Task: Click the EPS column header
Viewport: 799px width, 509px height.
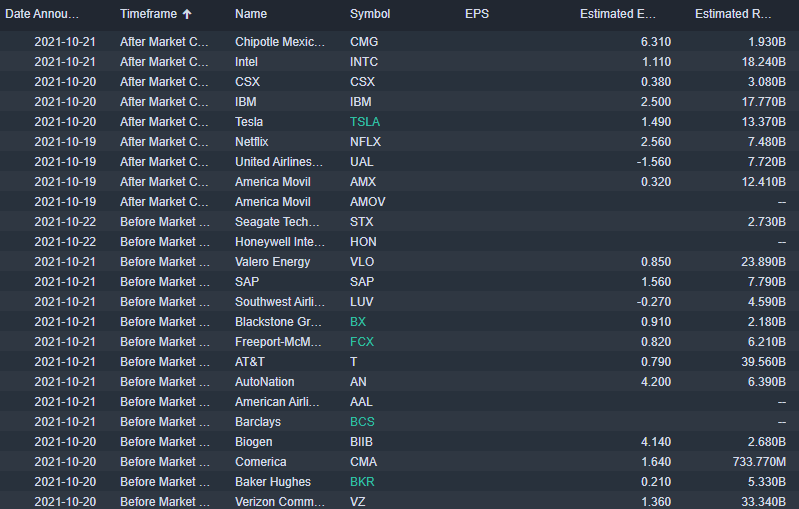Action: point(478,14)
